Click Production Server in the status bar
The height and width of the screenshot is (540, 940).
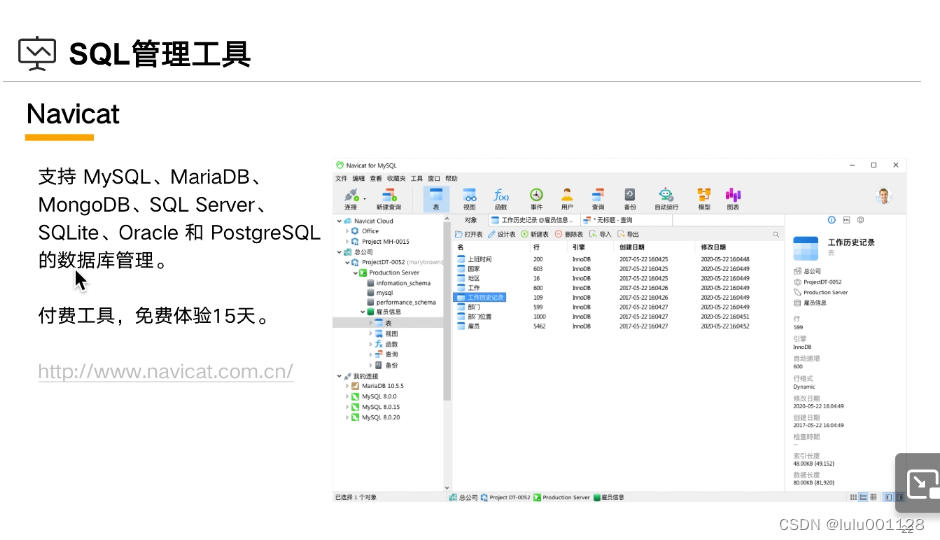pyautogui.click(x=562, y=497)
